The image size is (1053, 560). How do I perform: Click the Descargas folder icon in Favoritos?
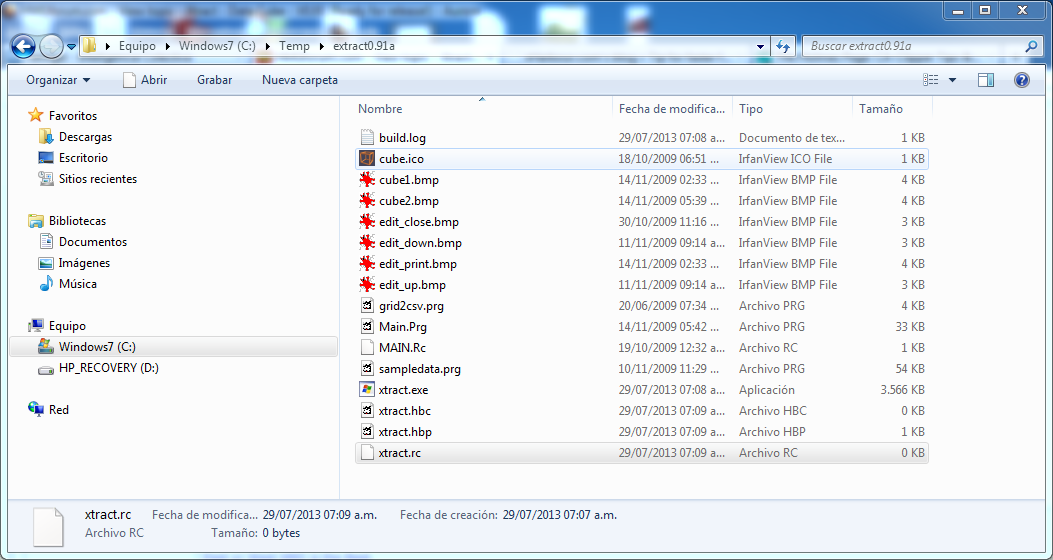click(x=45, y=137)
